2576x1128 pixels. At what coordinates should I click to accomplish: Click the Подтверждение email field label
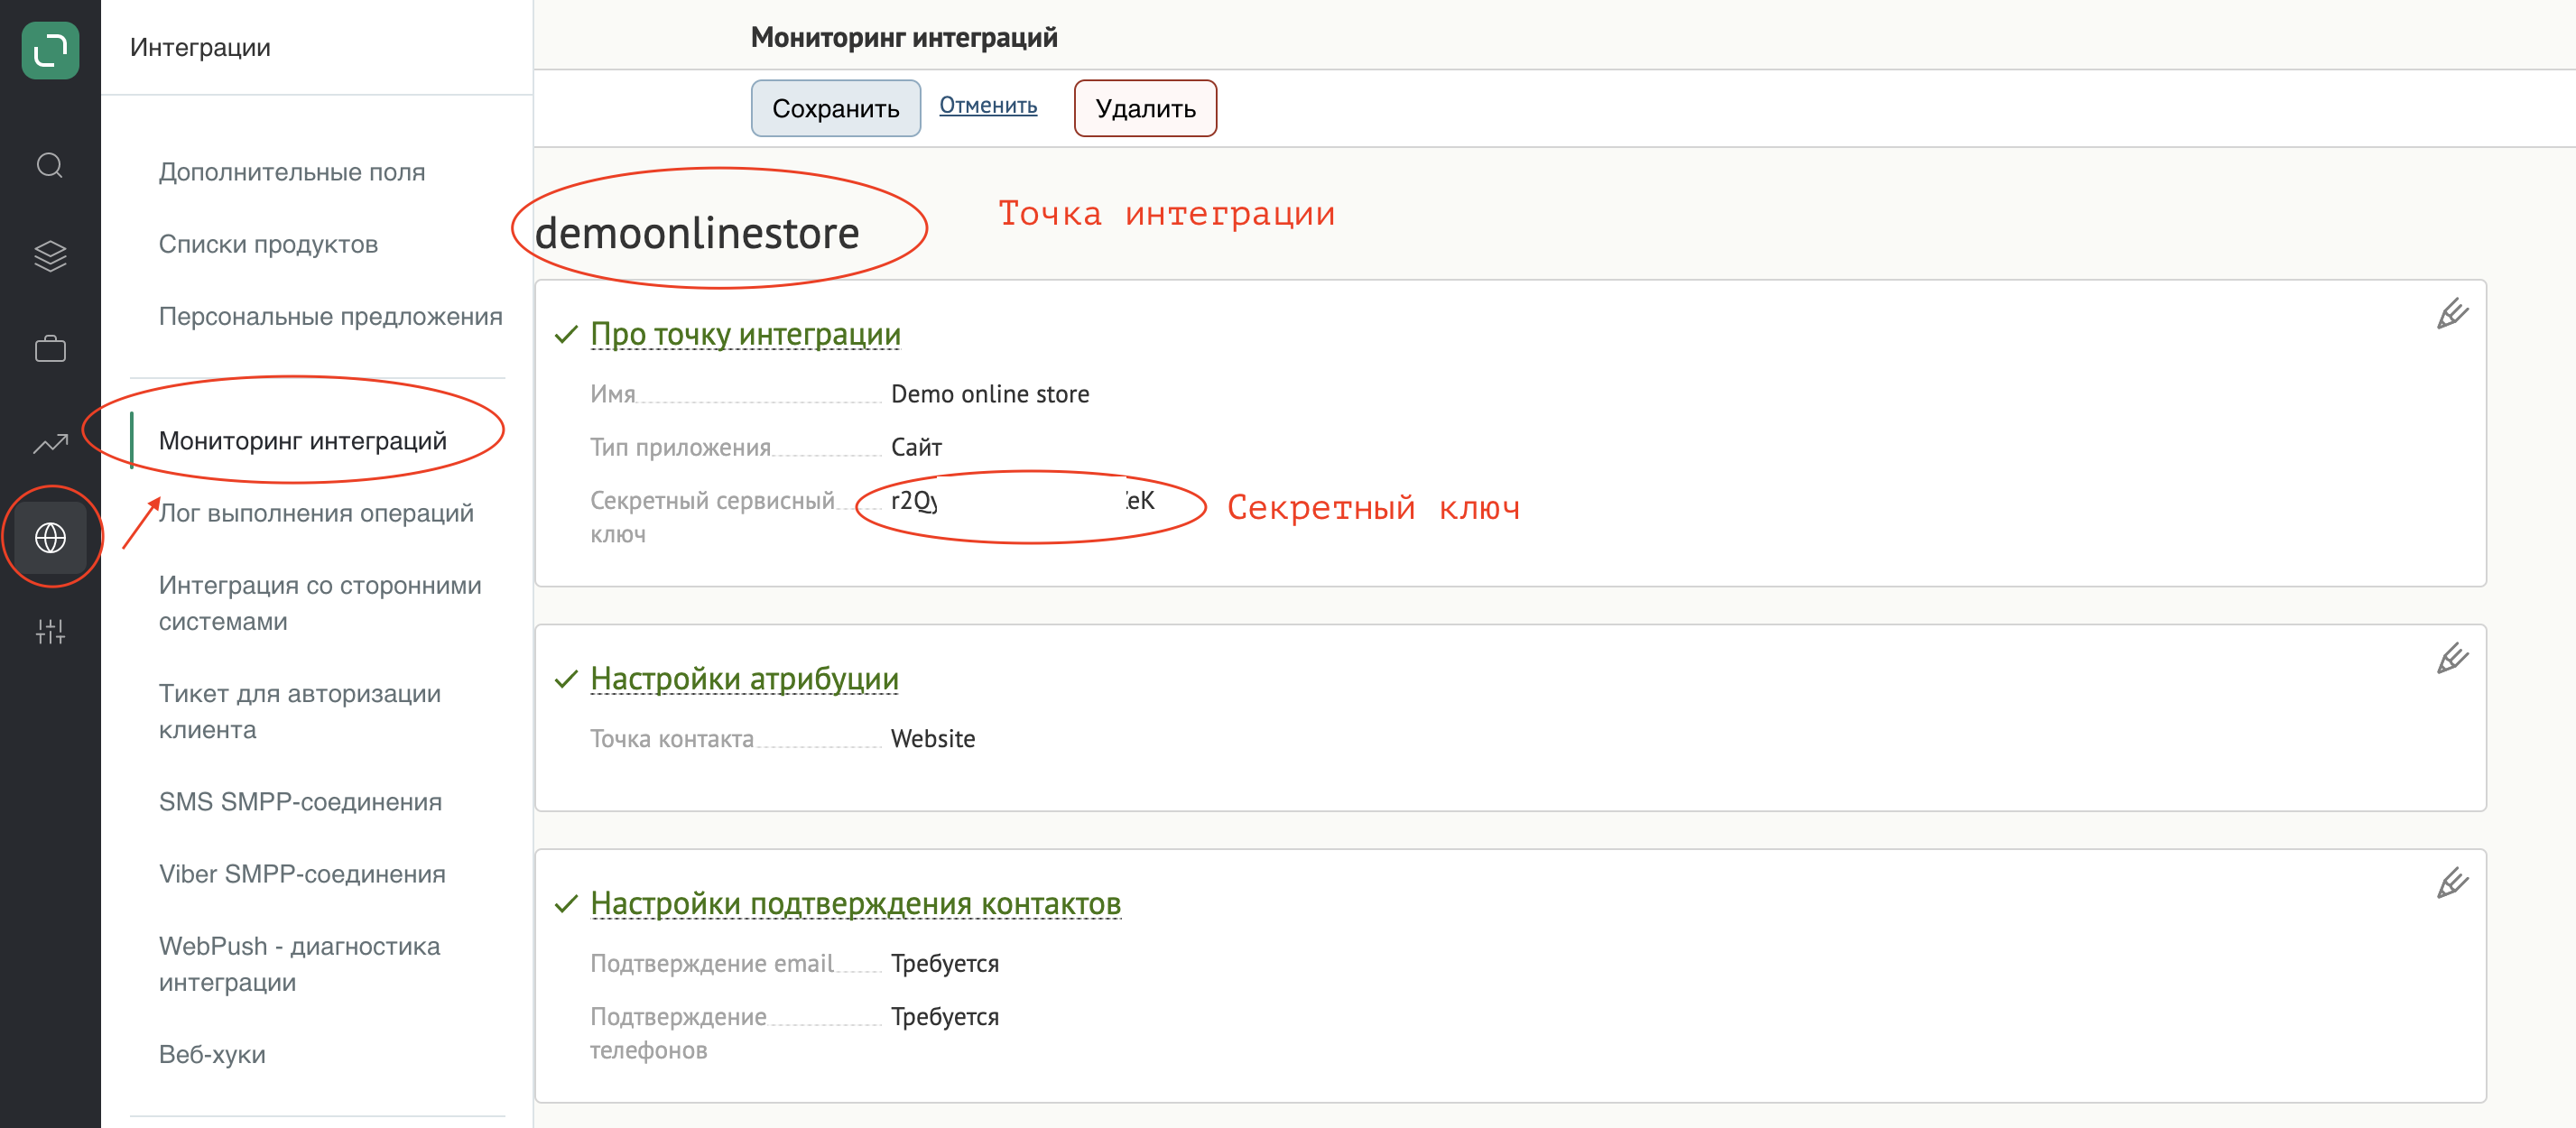712,964
